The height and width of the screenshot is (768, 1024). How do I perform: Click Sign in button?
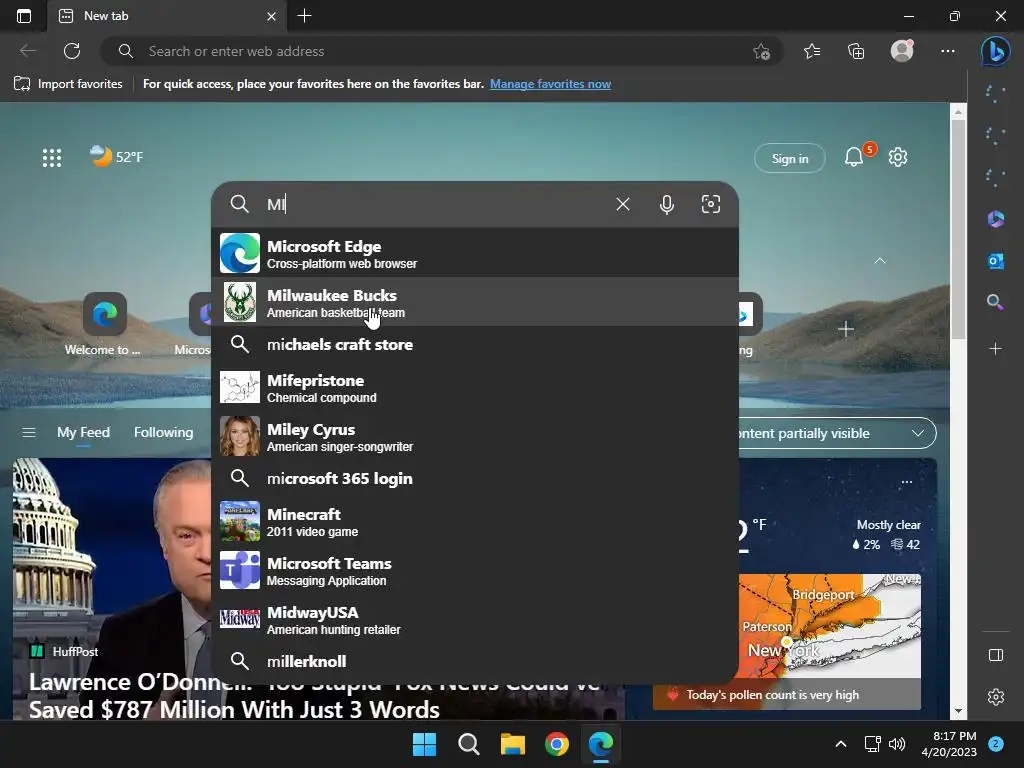(790, 158)
